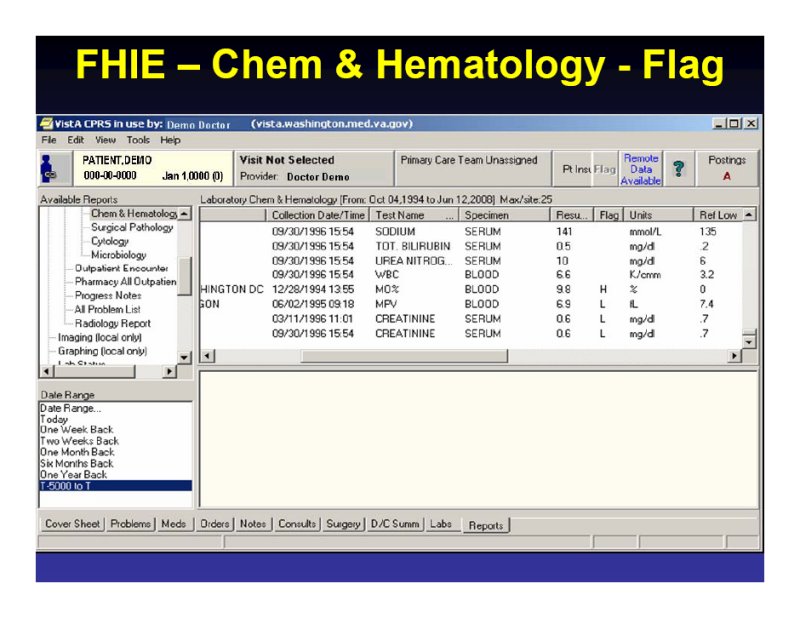Viewport: 800px width, 618px height.
Task: Open the Edit menu
Action: (x=76, y=140)
